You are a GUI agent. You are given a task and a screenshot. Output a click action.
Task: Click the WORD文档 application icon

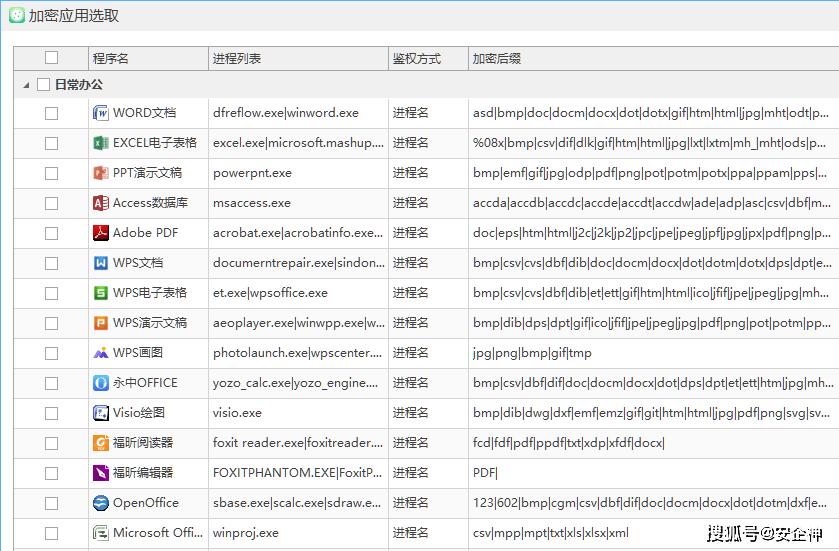point(100,113)
